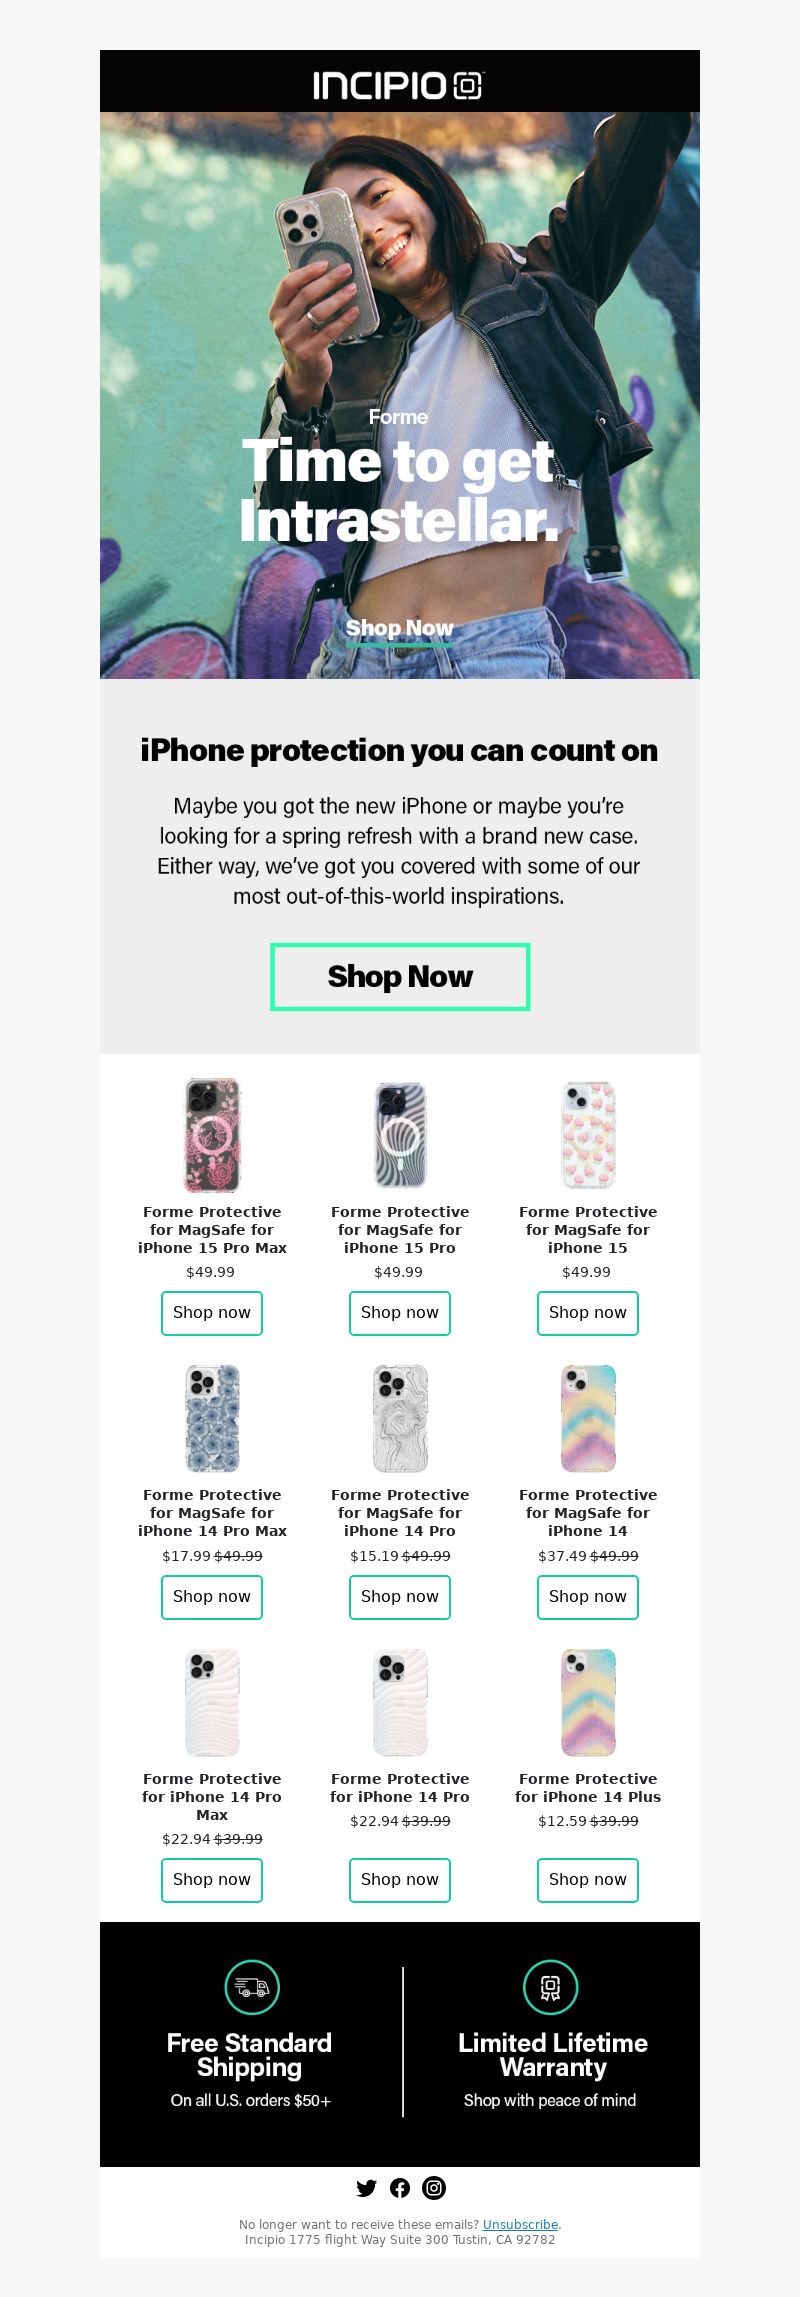This screenshot has height=2297, width=800.
Task: Click the free shipping truck icon
Action: coord(252,1987)
